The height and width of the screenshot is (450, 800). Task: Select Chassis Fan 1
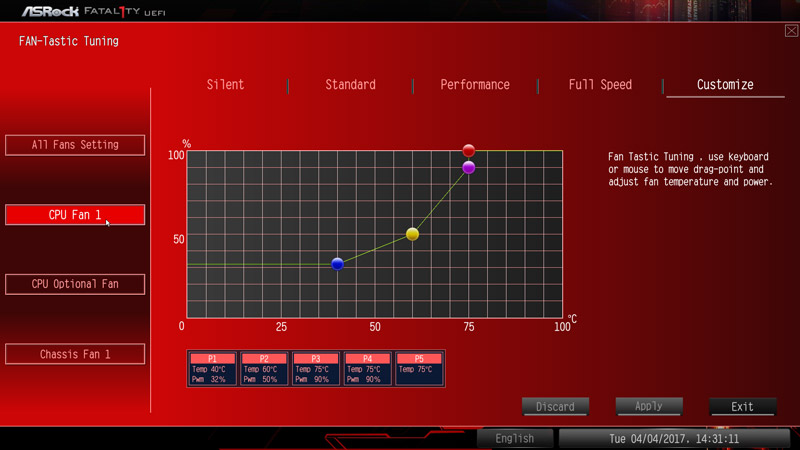pos(75,354)
